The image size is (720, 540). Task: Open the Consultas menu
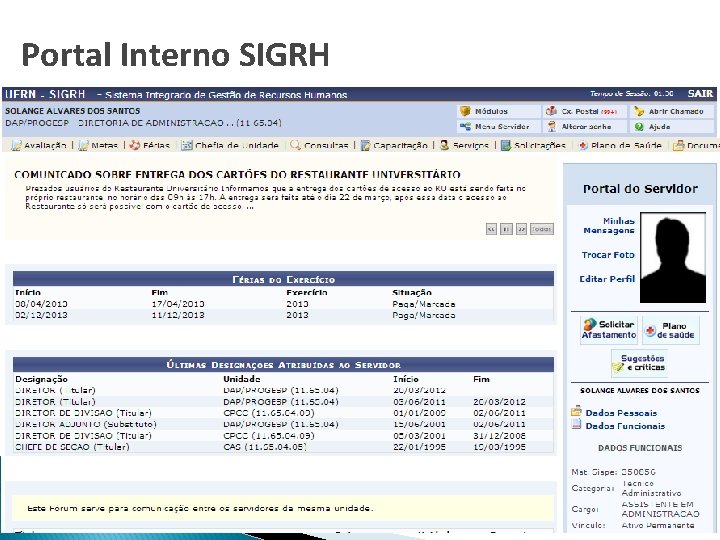326,146
